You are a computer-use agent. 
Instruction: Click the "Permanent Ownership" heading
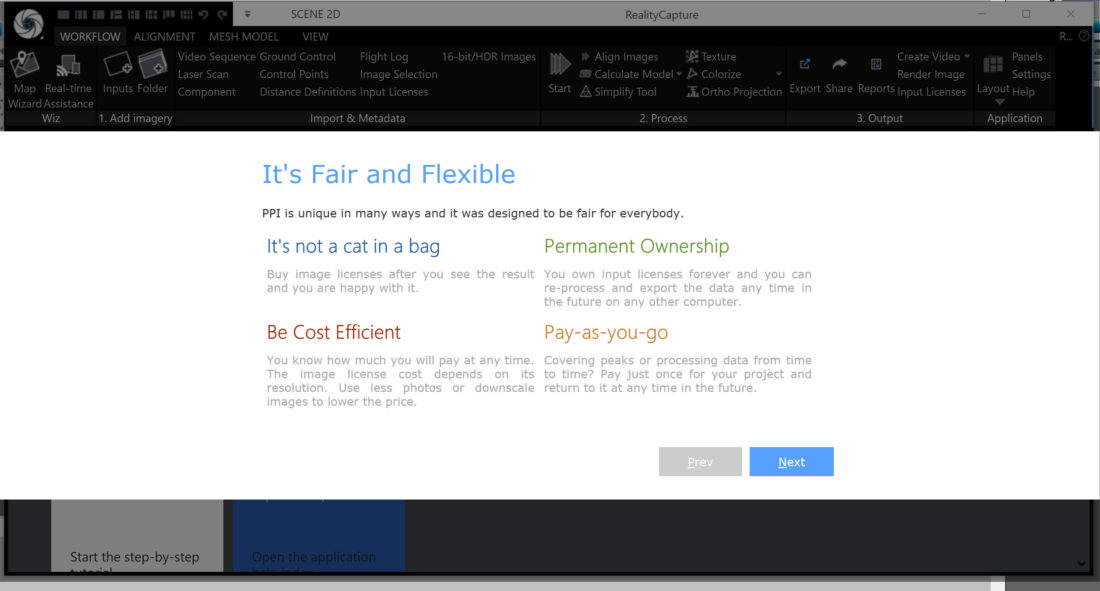coord(636,246)
